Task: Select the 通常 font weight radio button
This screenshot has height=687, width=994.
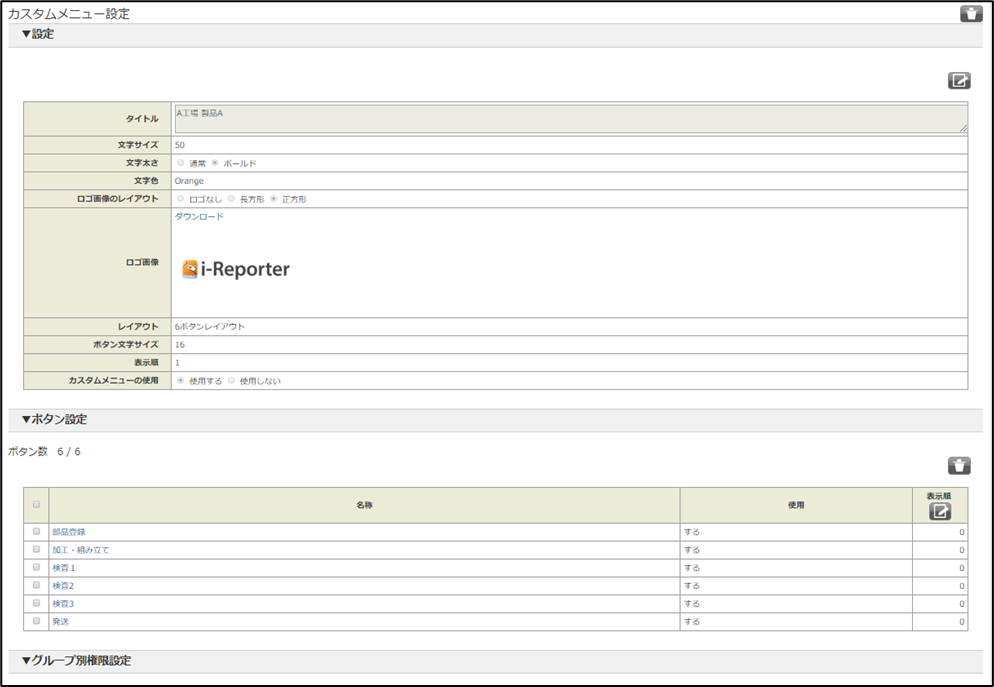Action: coord(180,163)
